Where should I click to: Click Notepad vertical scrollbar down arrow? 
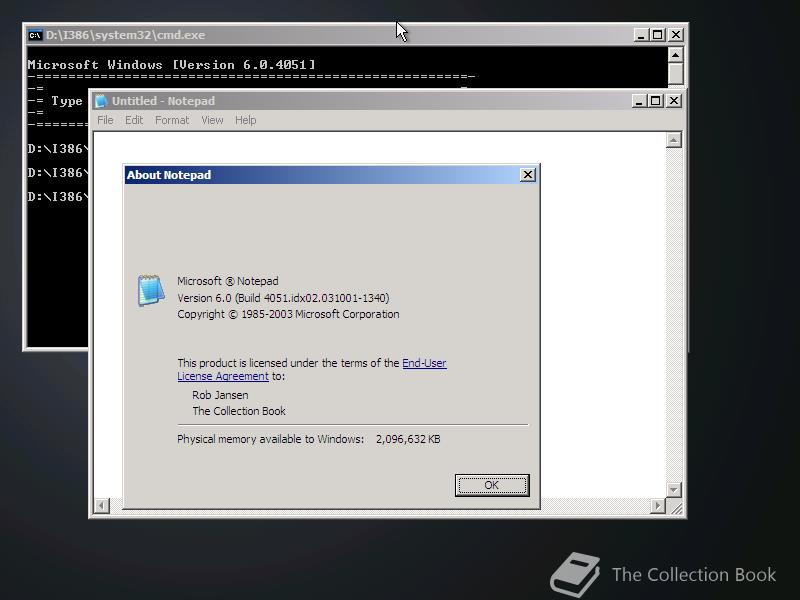coord(673,490)
